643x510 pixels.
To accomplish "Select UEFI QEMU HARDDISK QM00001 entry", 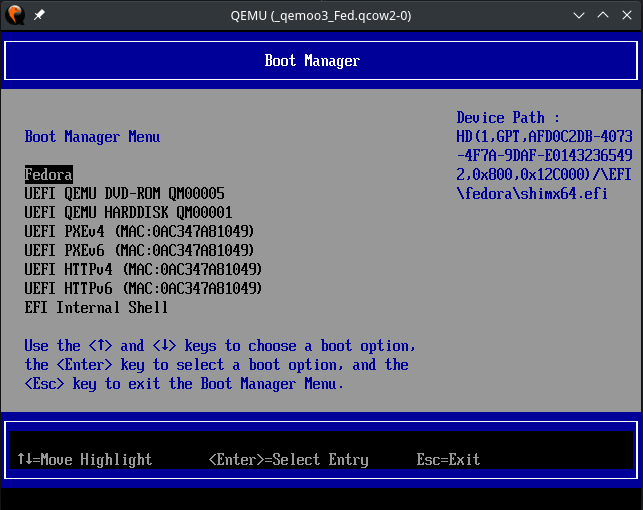I will (128, 212).
